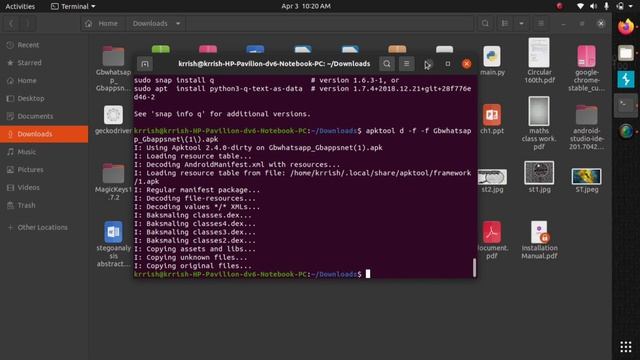Image resolution: width=640 pixels, height=360 pixels.
Task: Open Terminal app menu in top bar
Action: click(x=73, y=7)
